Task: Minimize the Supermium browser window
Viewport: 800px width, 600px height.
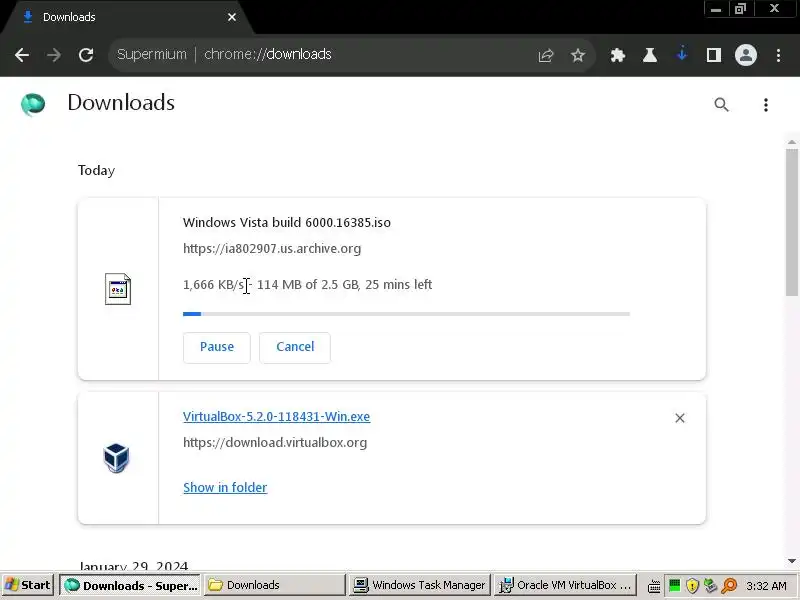Action: coord(716,9)
